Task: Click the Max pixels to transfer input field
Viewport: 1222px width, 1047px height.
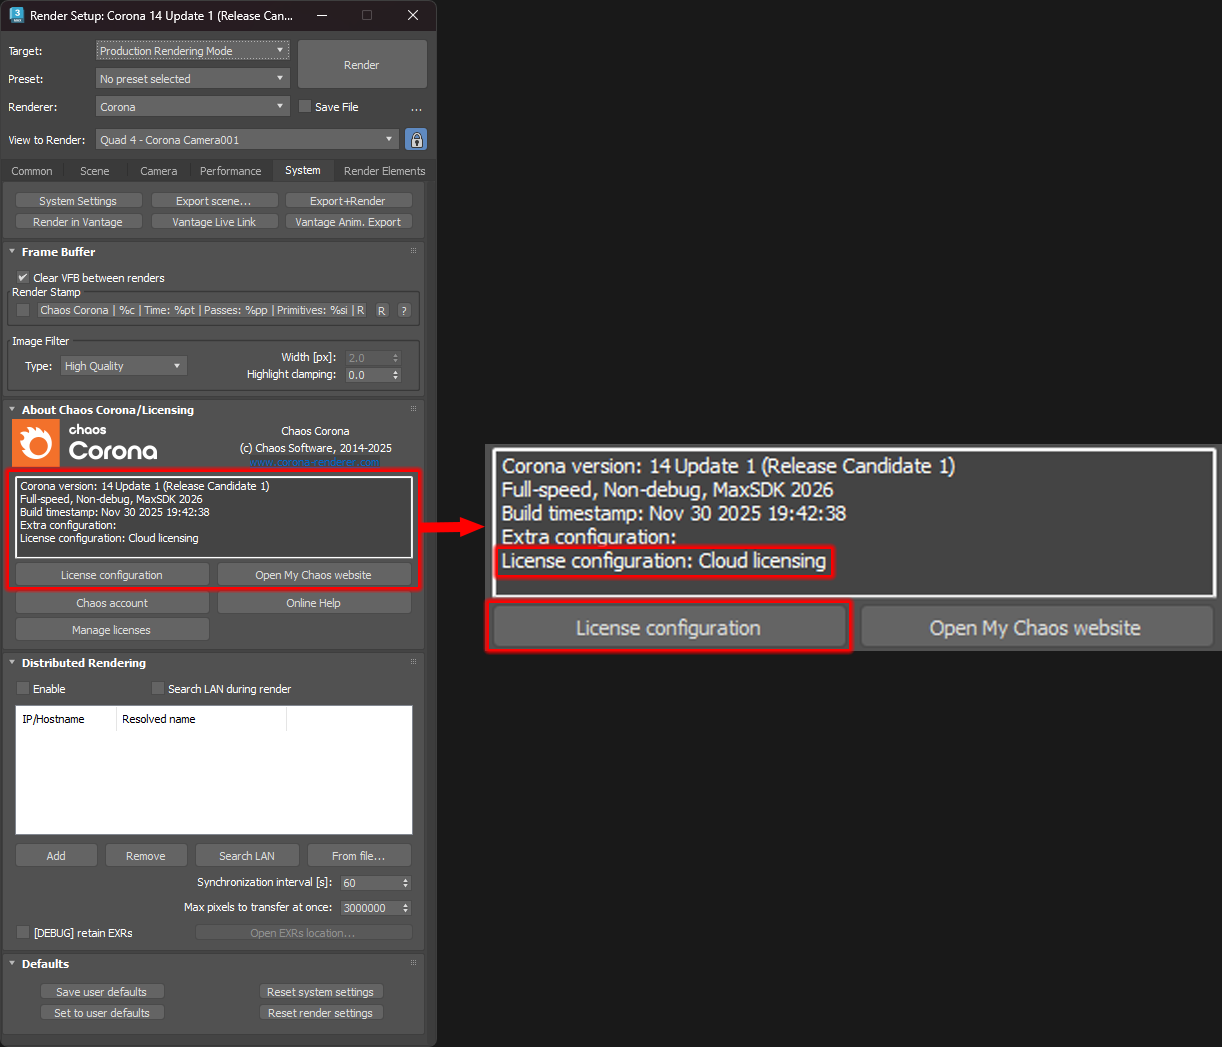Action: (369, 908)
